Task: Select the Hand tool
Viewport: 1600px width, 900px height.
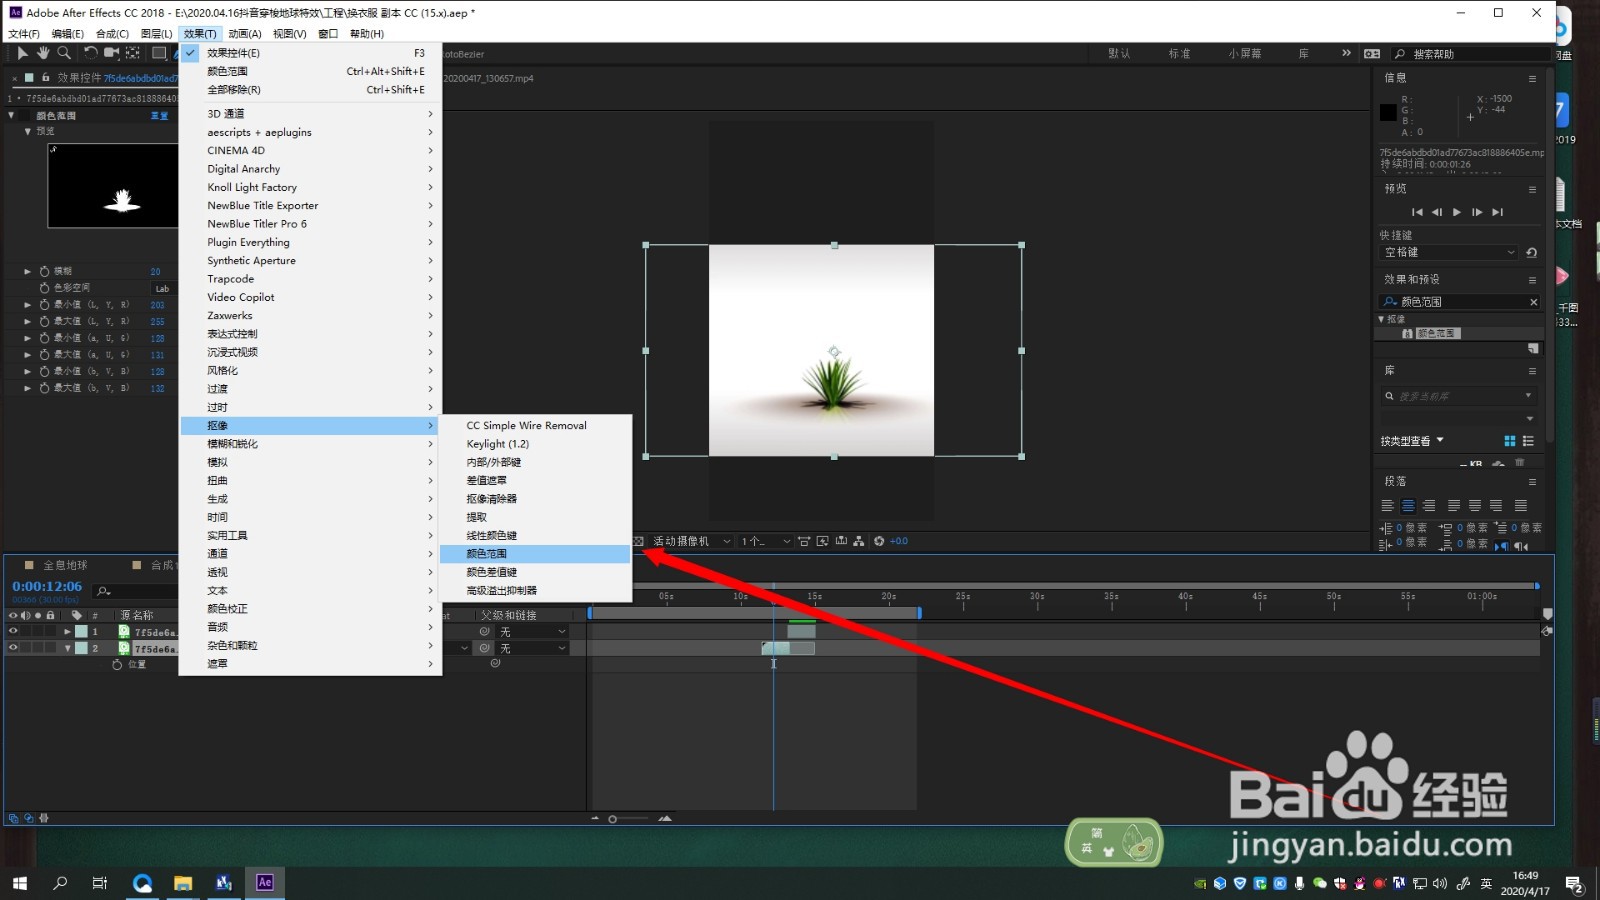Action: point(43,53)
